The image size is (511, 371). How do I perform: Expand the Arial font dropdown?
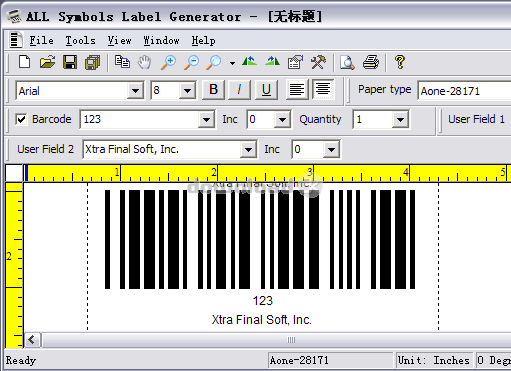(135, 91)
